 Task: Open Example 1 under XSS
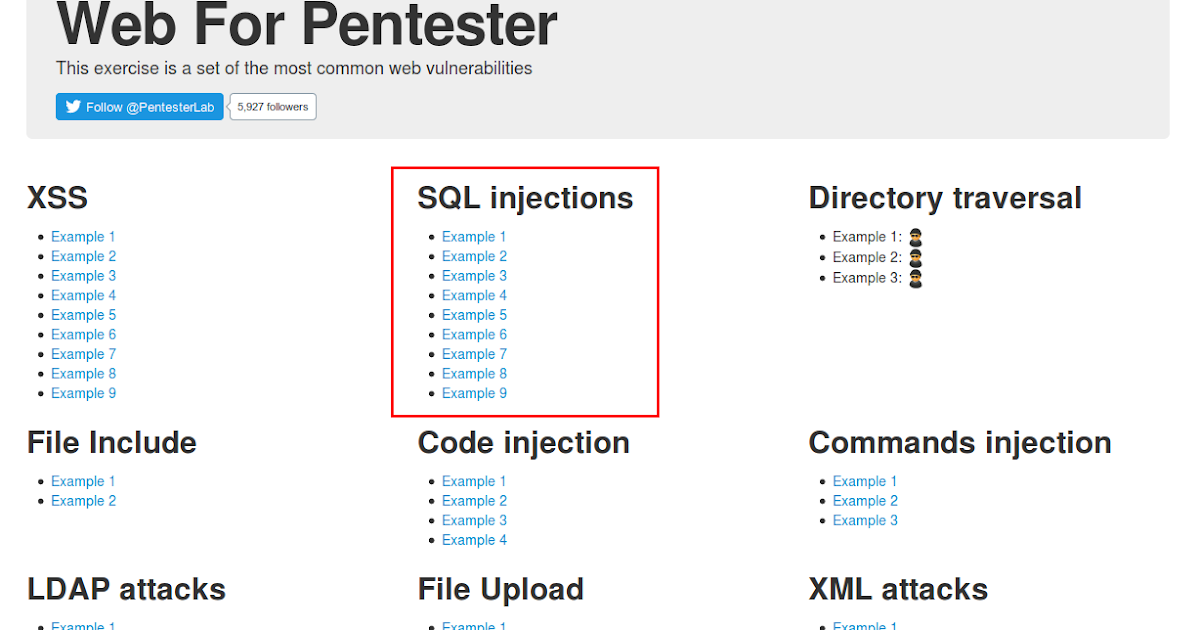(83, 236)
